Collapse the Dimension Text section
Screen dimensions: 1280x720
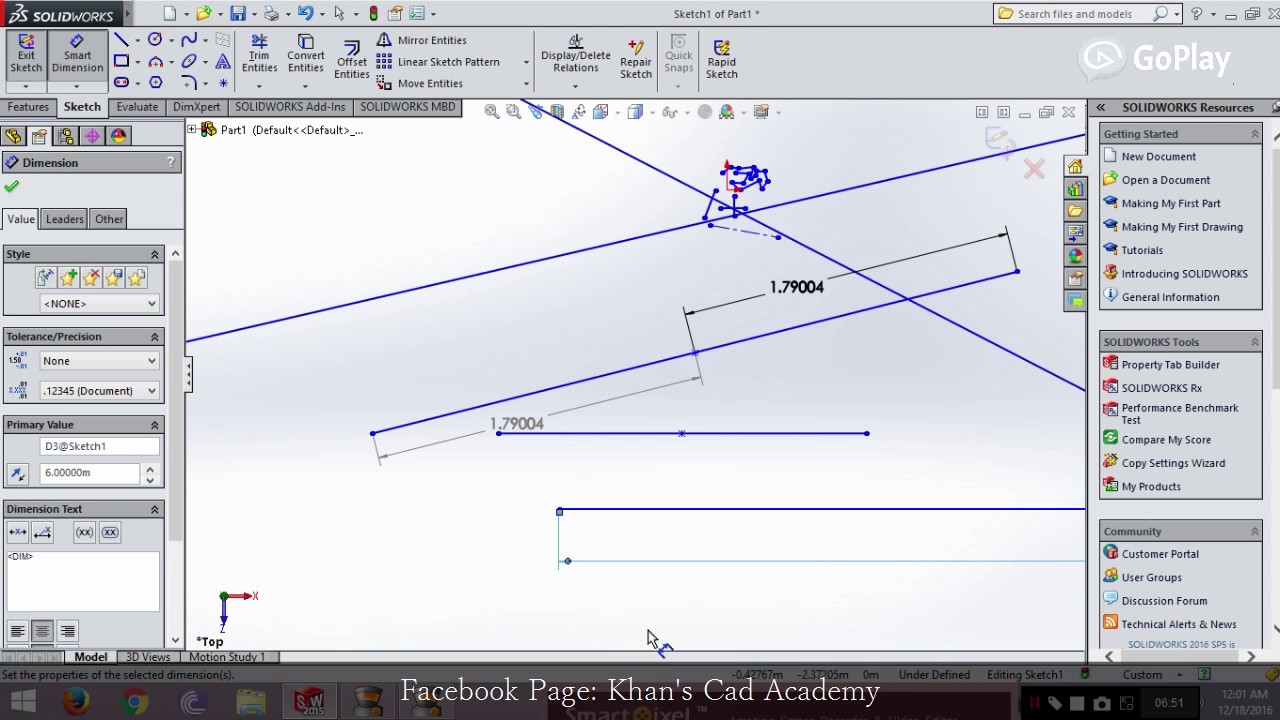155,509
